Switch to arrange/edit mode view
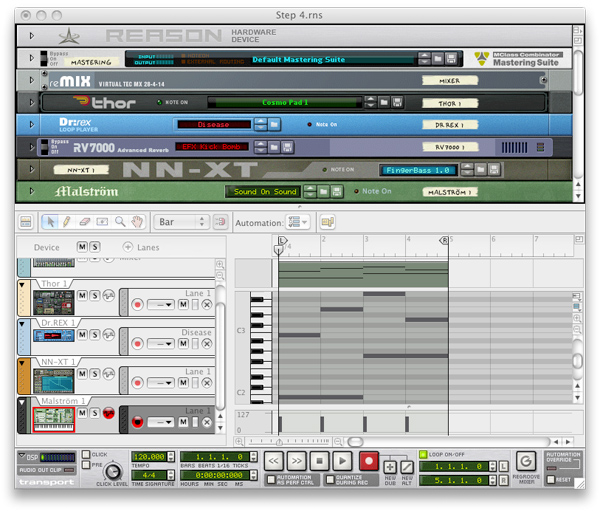 coord(26,222)
